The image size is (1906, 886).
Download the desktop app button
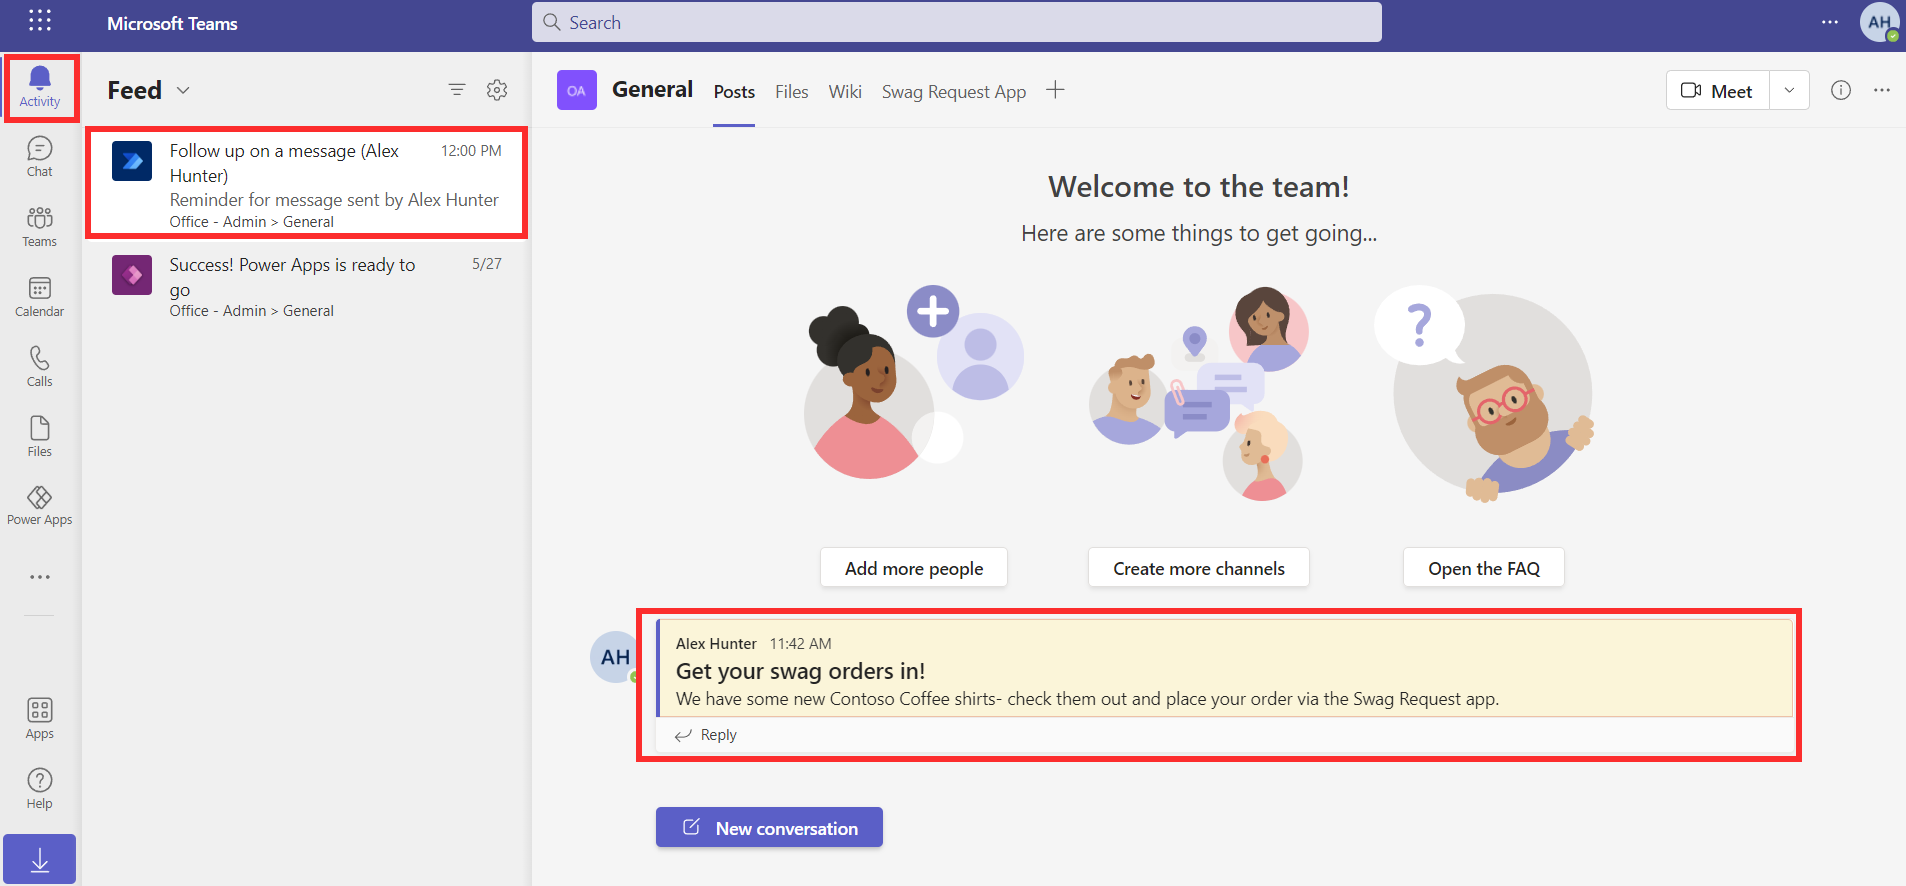pyautogui.click(x=40, y=859)
